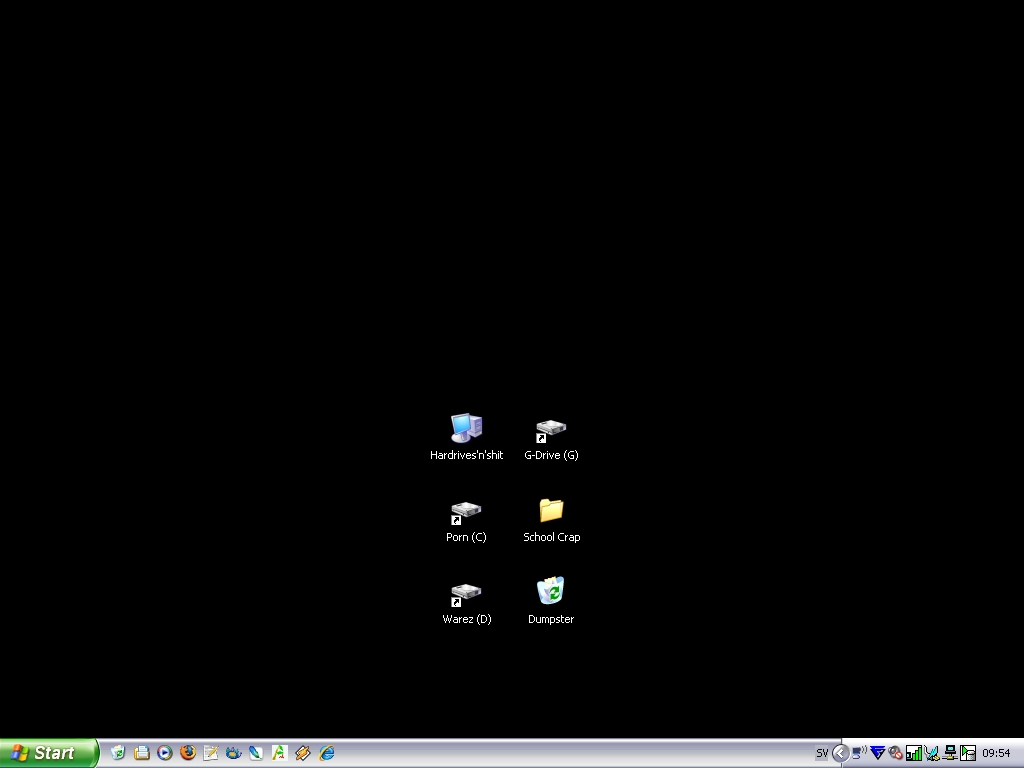Click the 'School Crap' label
The width and height of the screenshot is (1024, 768).
551,537
